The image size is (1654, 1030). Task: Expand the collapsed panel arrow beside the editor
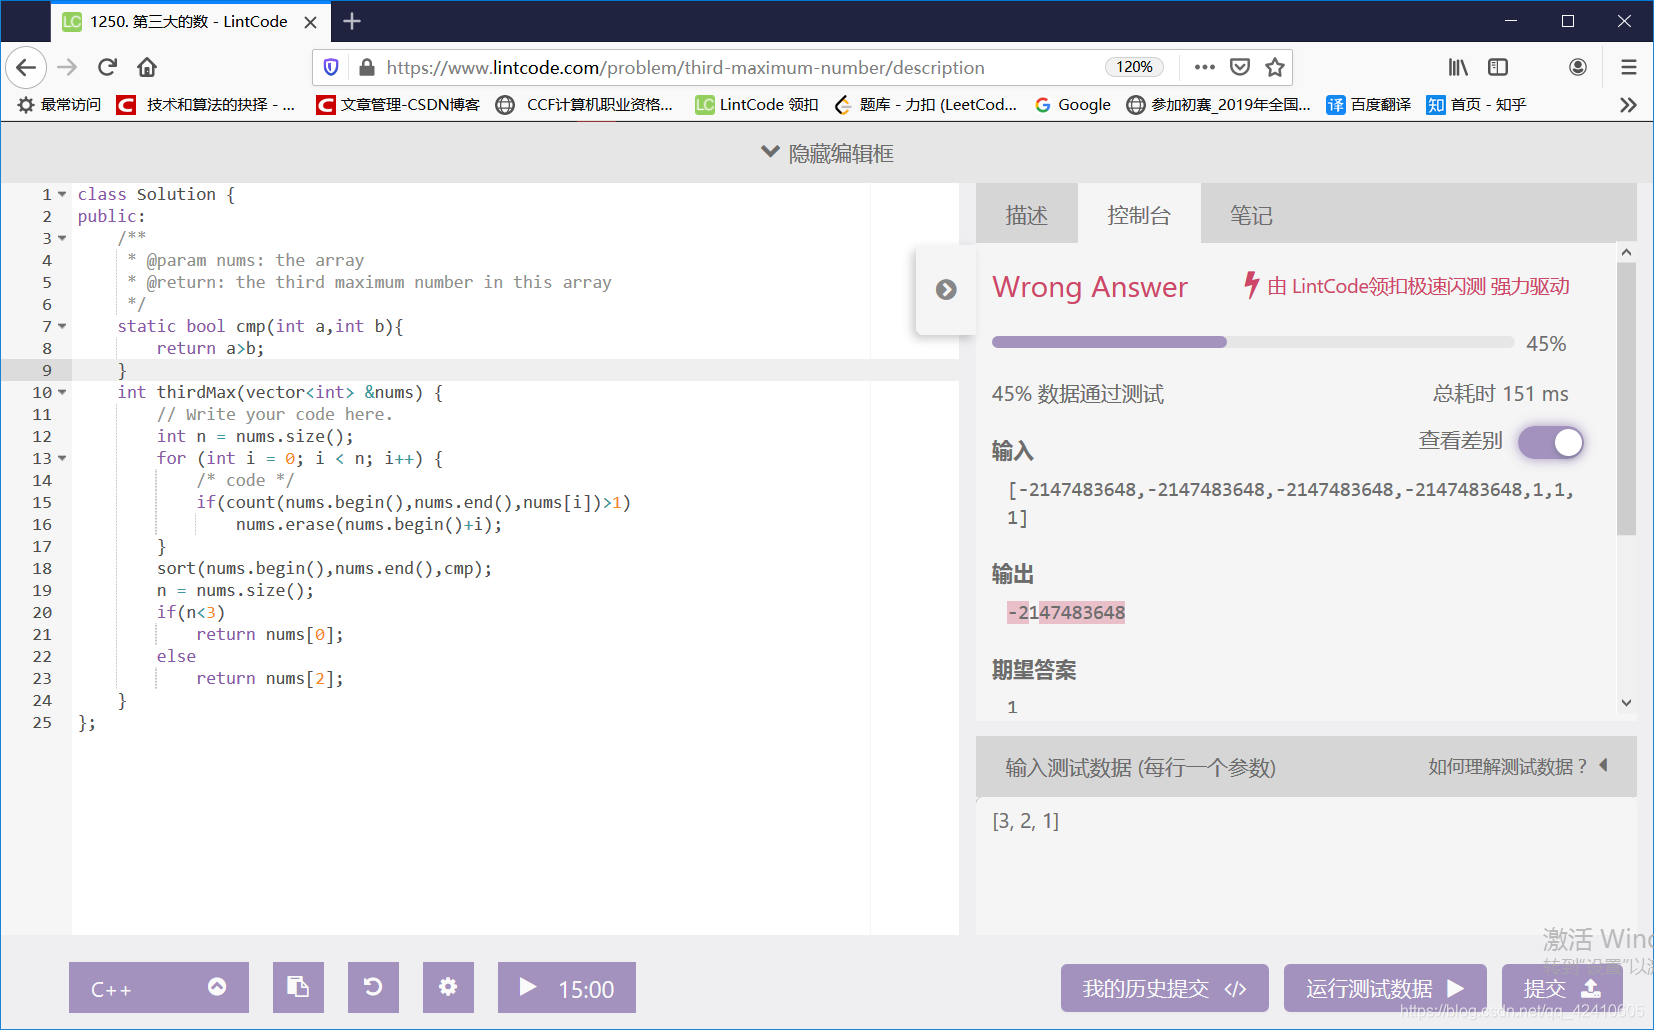[946, 290]
